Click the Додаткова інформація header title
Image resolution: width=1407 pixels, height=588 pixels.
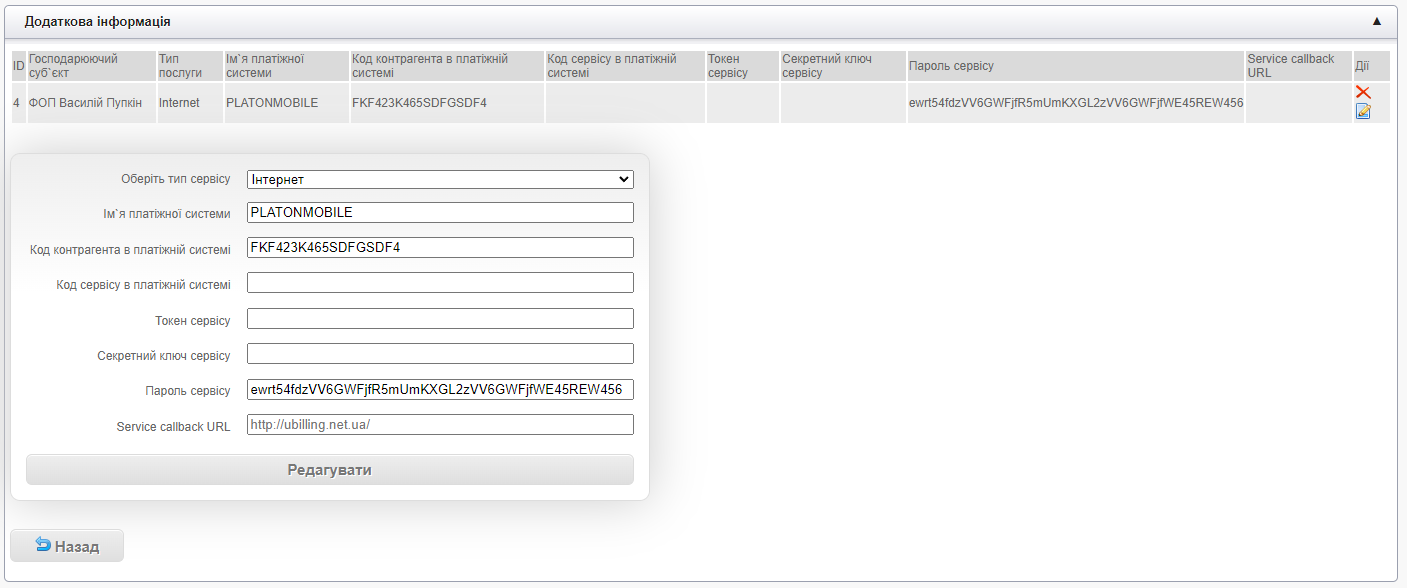(97, 21)
